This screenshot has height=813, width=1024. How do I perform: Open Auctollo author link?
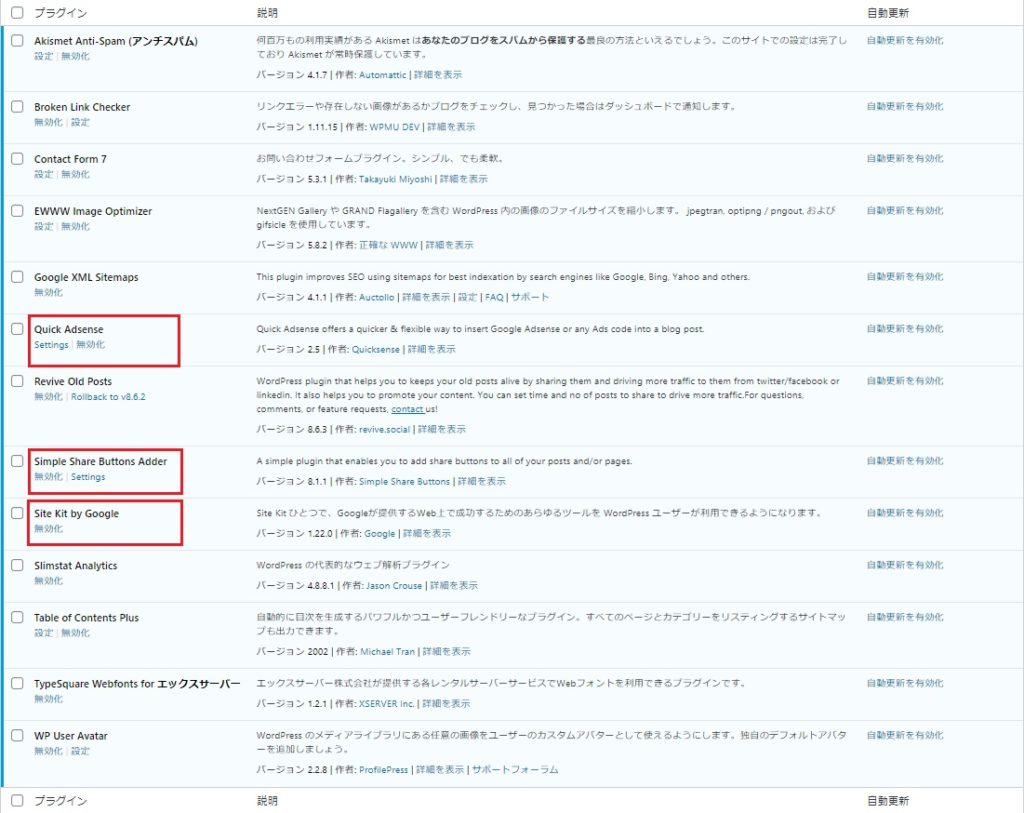pyautogui.click(x=377, y=298)
